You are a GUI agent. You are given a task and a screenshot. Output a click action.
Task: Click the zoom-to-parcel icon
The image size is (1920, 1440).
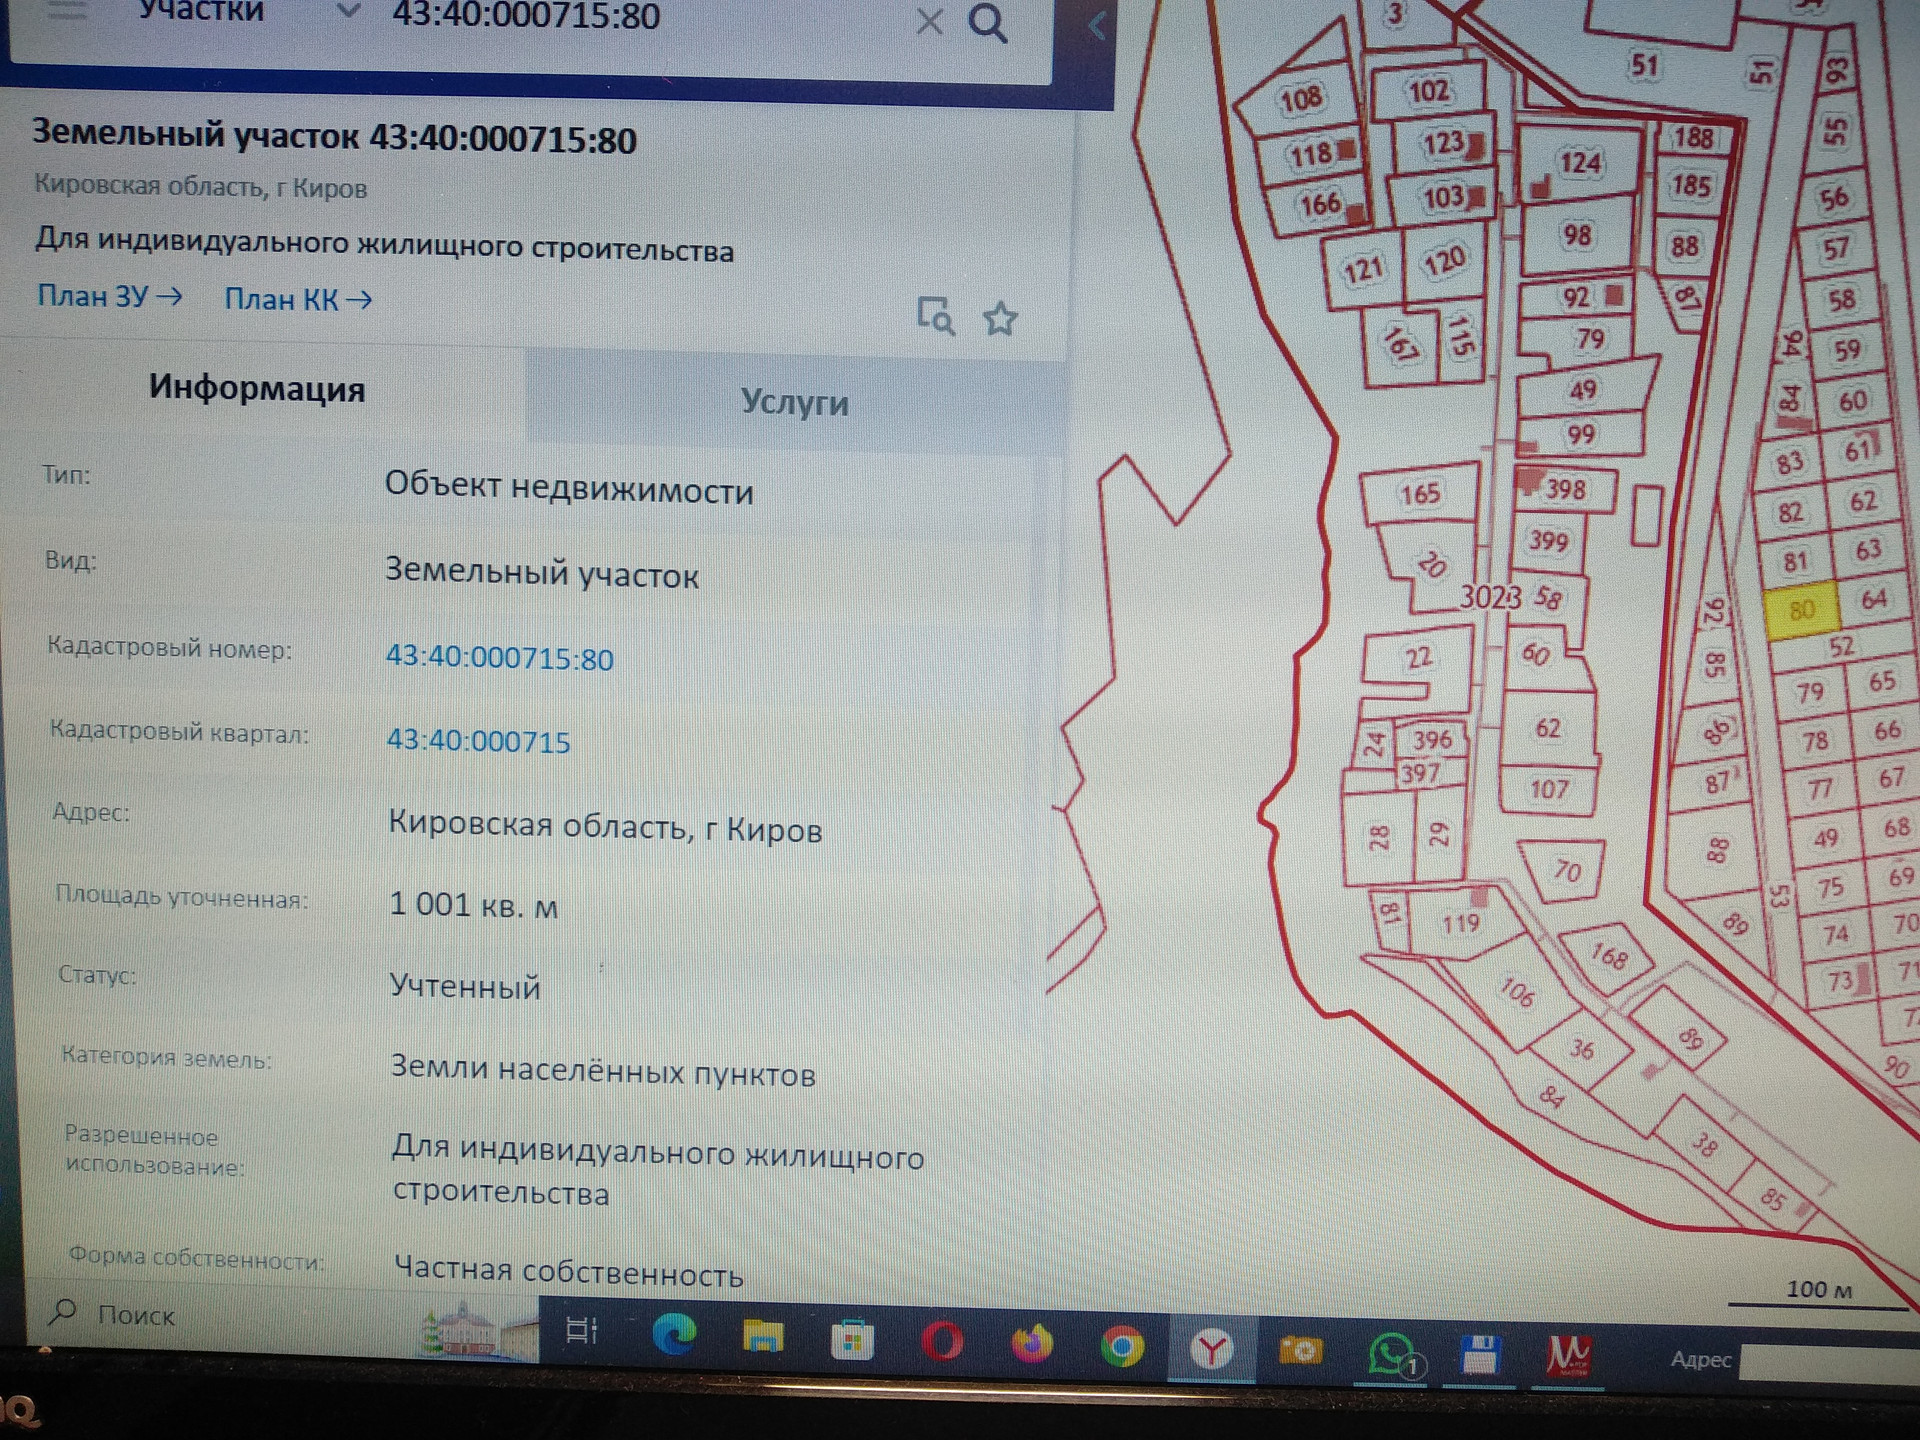(935, 316)
